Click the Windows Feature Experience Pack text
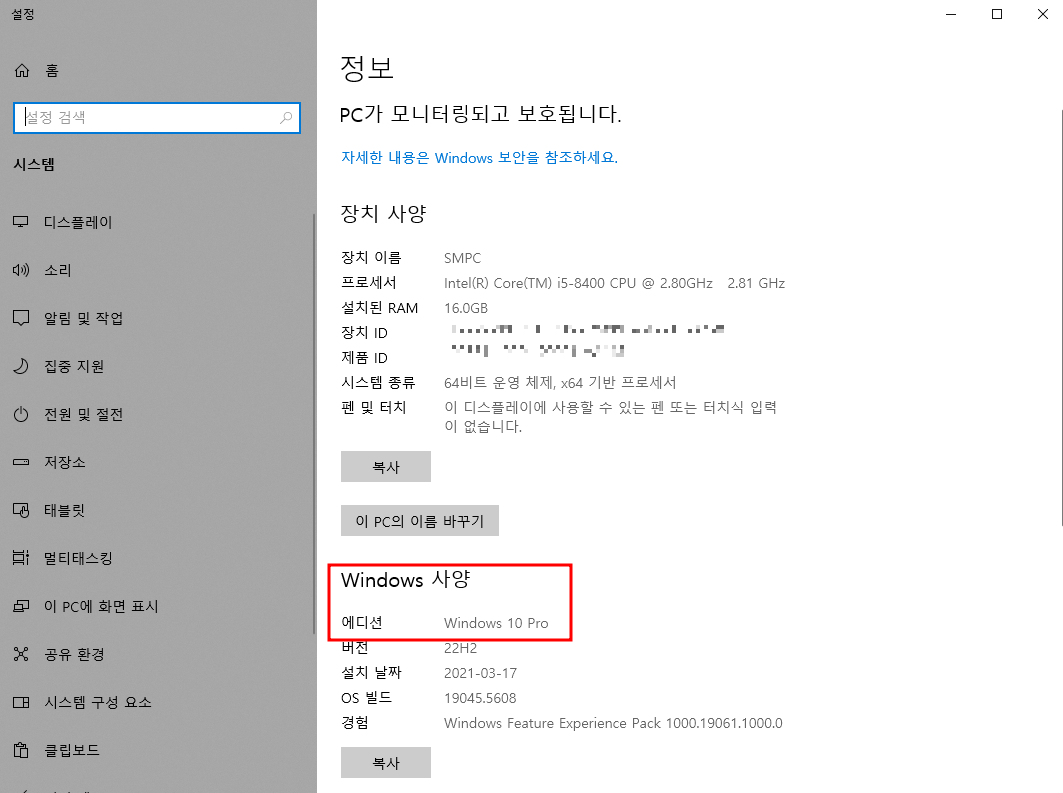1063x793 pixels. (614, 723)
